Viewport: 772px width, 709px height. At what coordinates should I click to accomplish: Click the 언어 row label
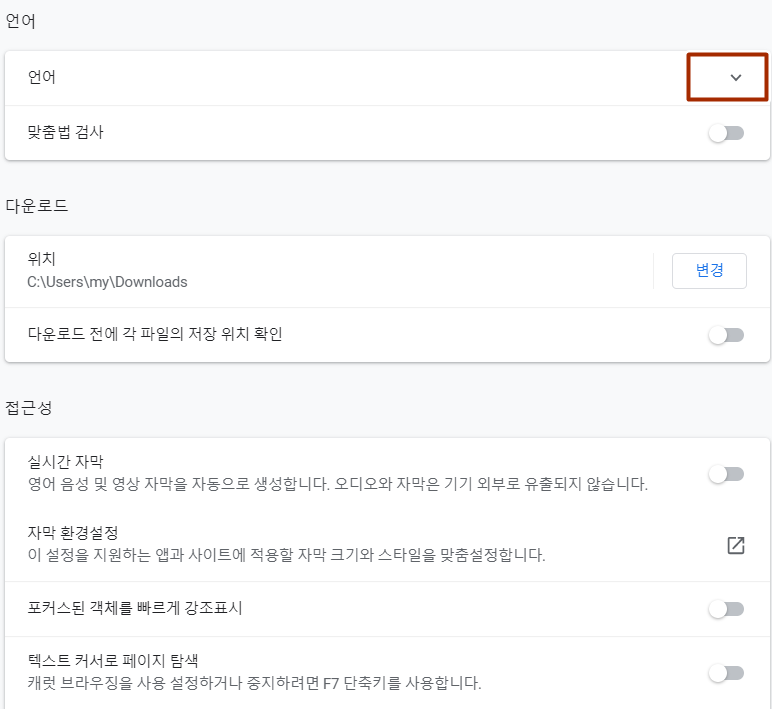coord(42,77)
